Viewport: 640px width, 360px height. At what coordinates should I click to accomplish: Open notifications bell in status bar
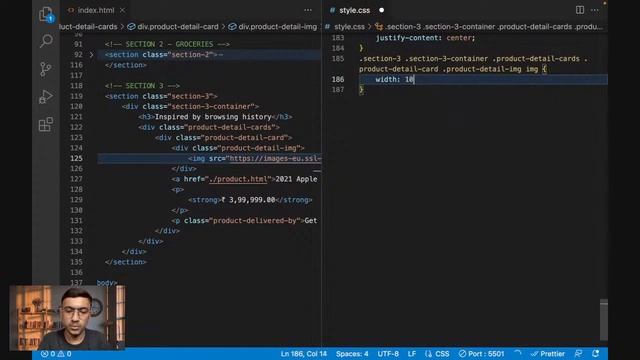point(596,354)
